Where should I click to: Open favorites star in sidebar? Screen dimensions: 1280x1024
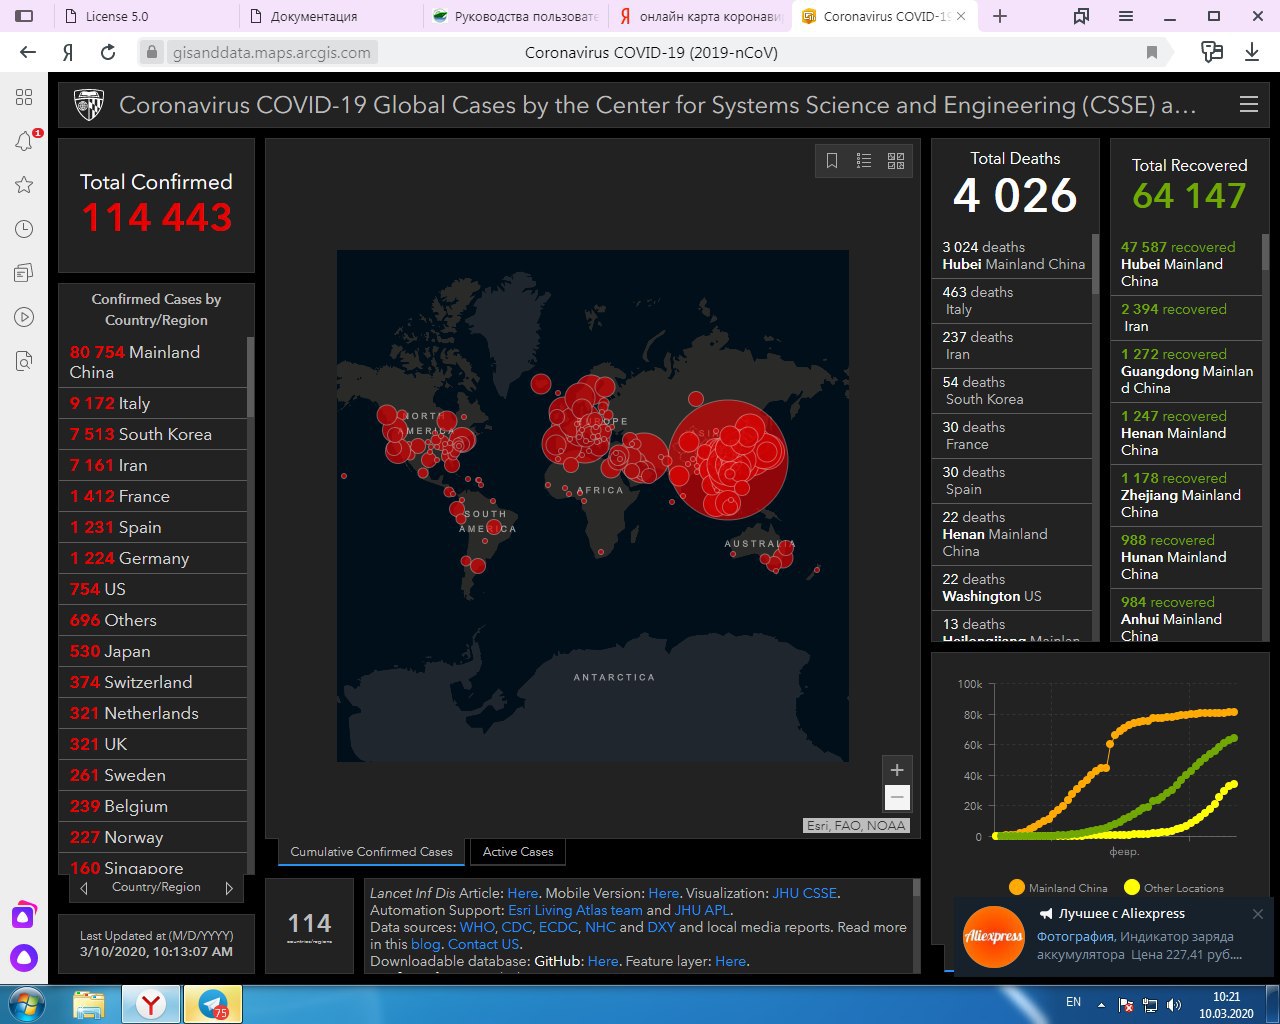tap(24, 185)
